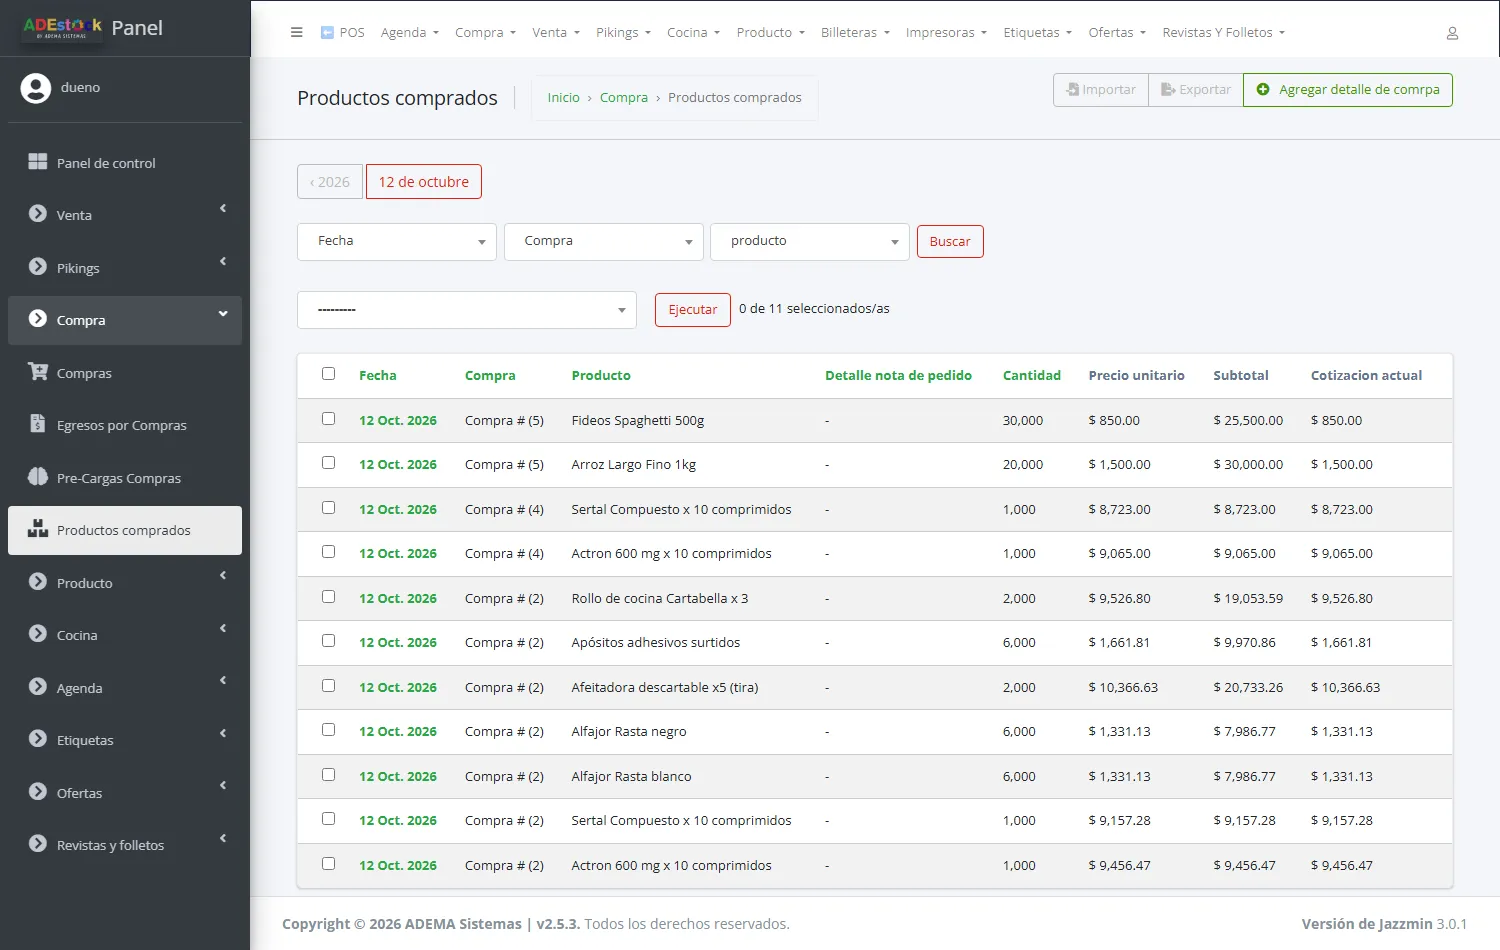Click the POS arrow icon

(x=327, y=32)
